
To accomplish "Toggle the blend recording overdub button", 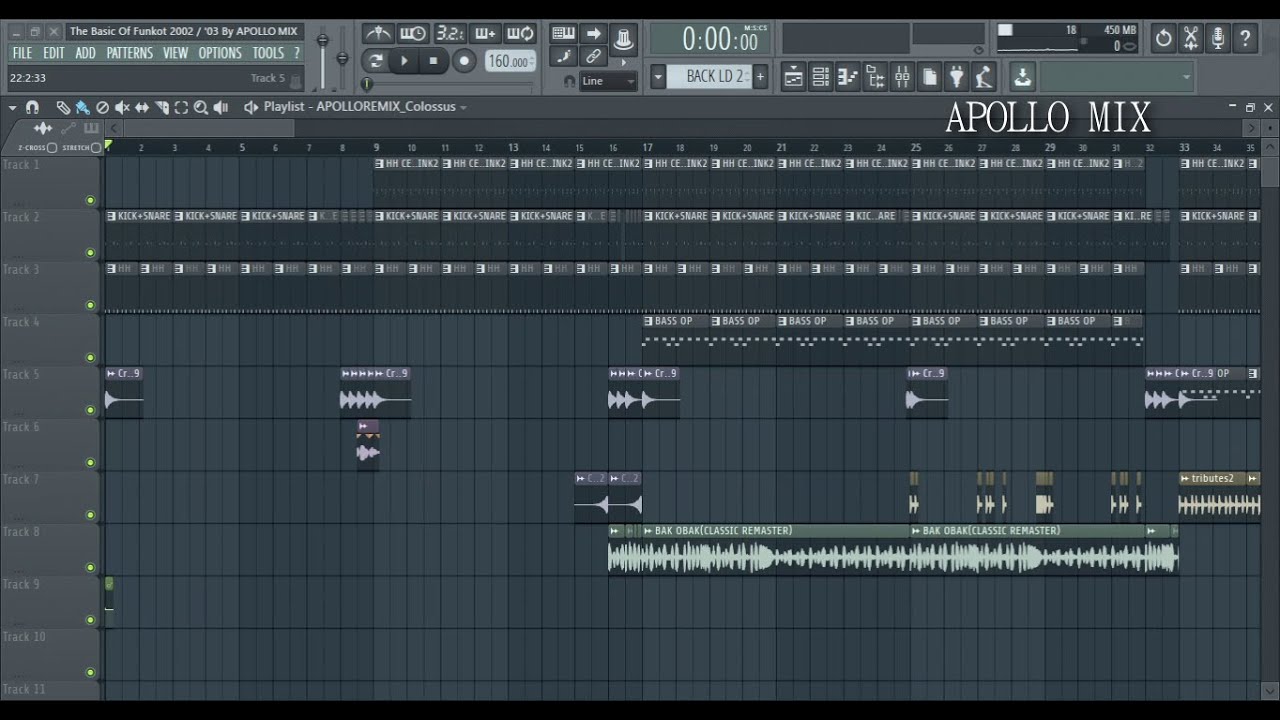I will click(485, 34).
